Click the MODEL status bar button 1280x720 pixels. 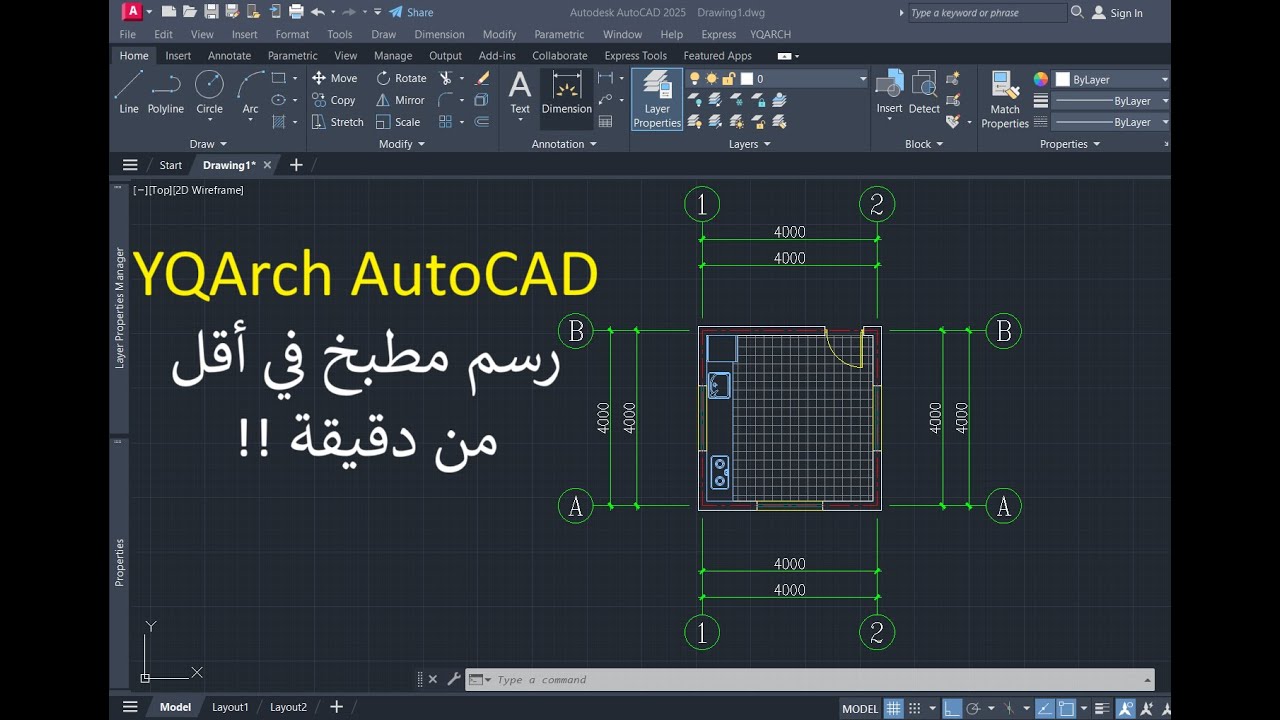click(x=860, y=708)
